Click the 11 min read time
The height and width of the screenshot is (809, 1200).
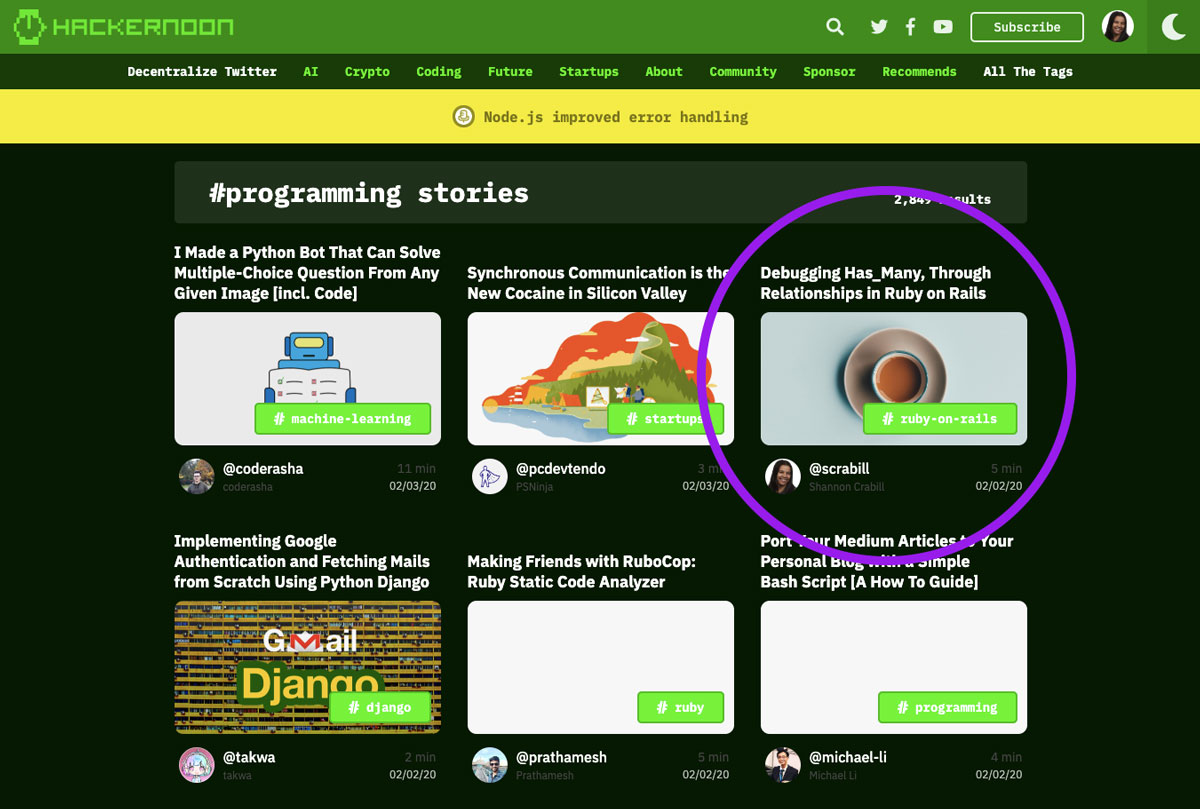tap(416, 468)
